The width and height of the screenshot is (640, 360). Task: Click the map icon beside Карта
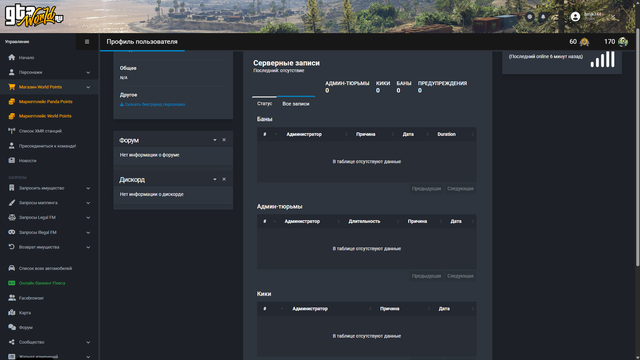11,313
